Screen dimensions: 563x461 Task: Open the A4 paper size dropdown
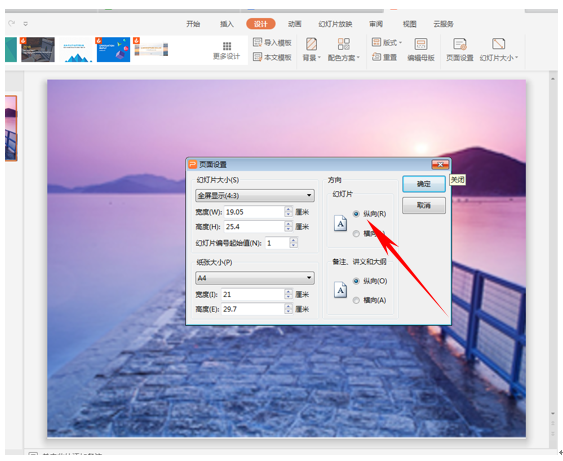pyautogui.click(x=255, y=278)
